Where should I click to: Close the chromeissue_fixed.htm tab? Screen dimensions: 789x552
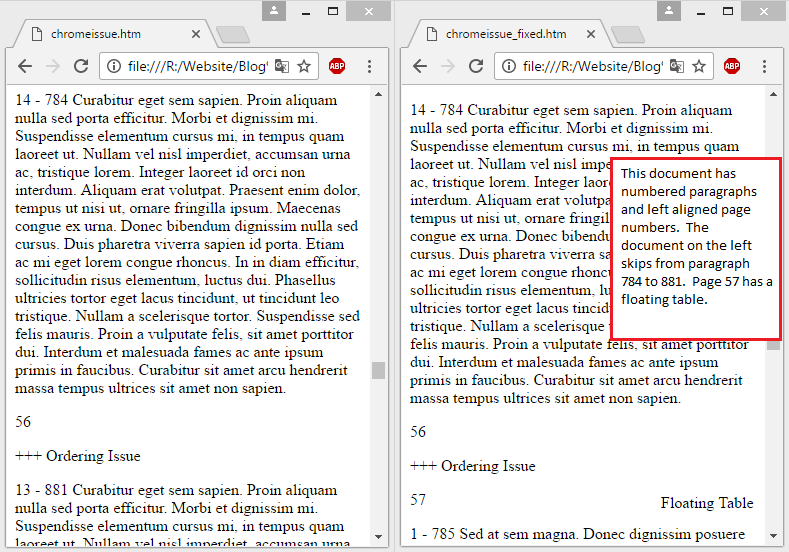pyautogui.click(x=591, y=34)
